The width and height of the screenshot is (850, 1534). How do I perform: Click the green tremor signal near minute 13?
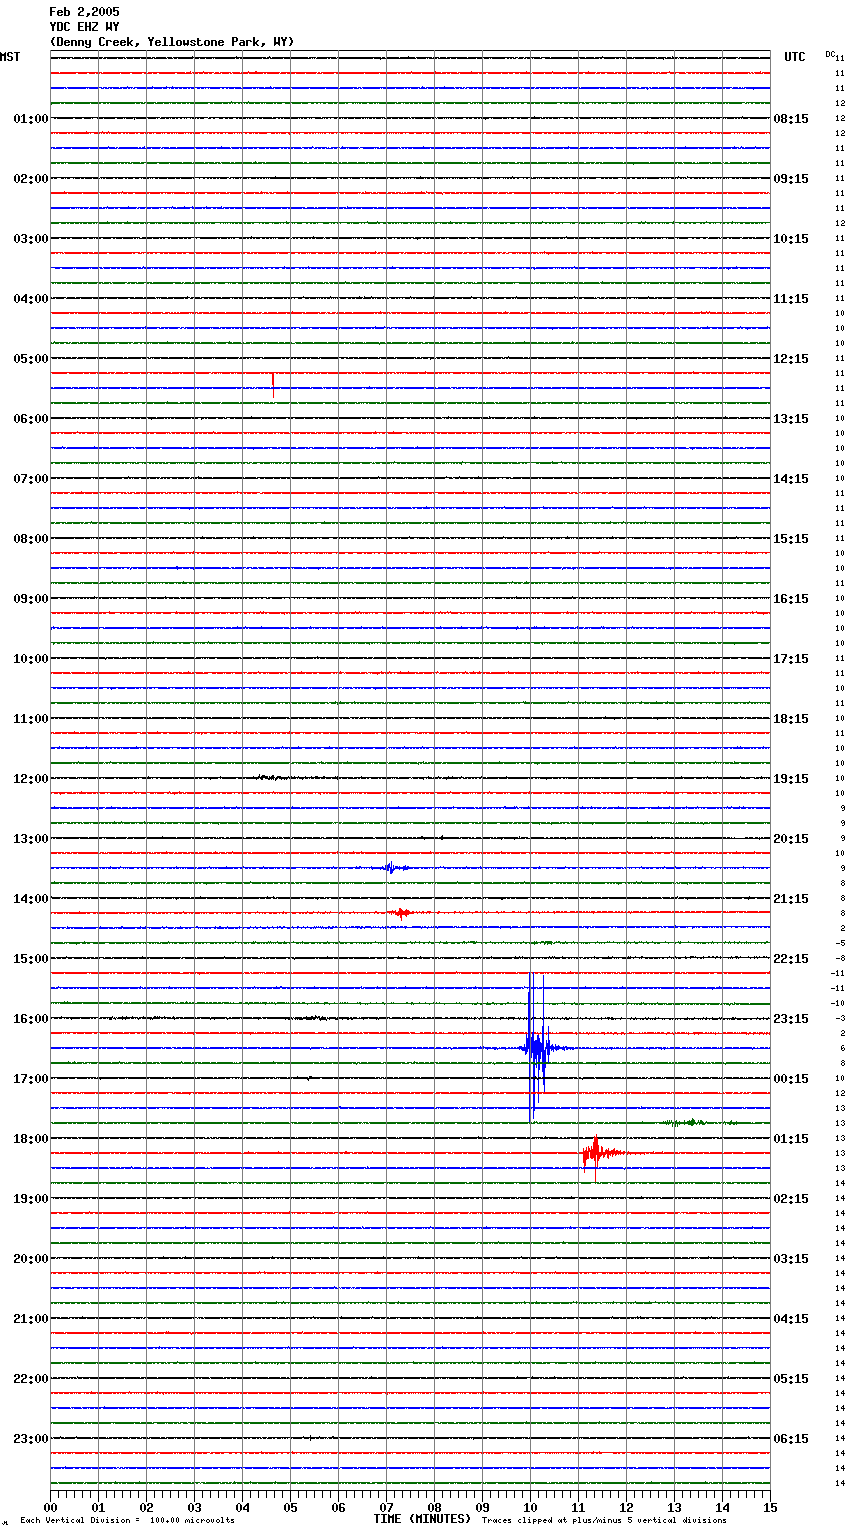coord(689,1123)
